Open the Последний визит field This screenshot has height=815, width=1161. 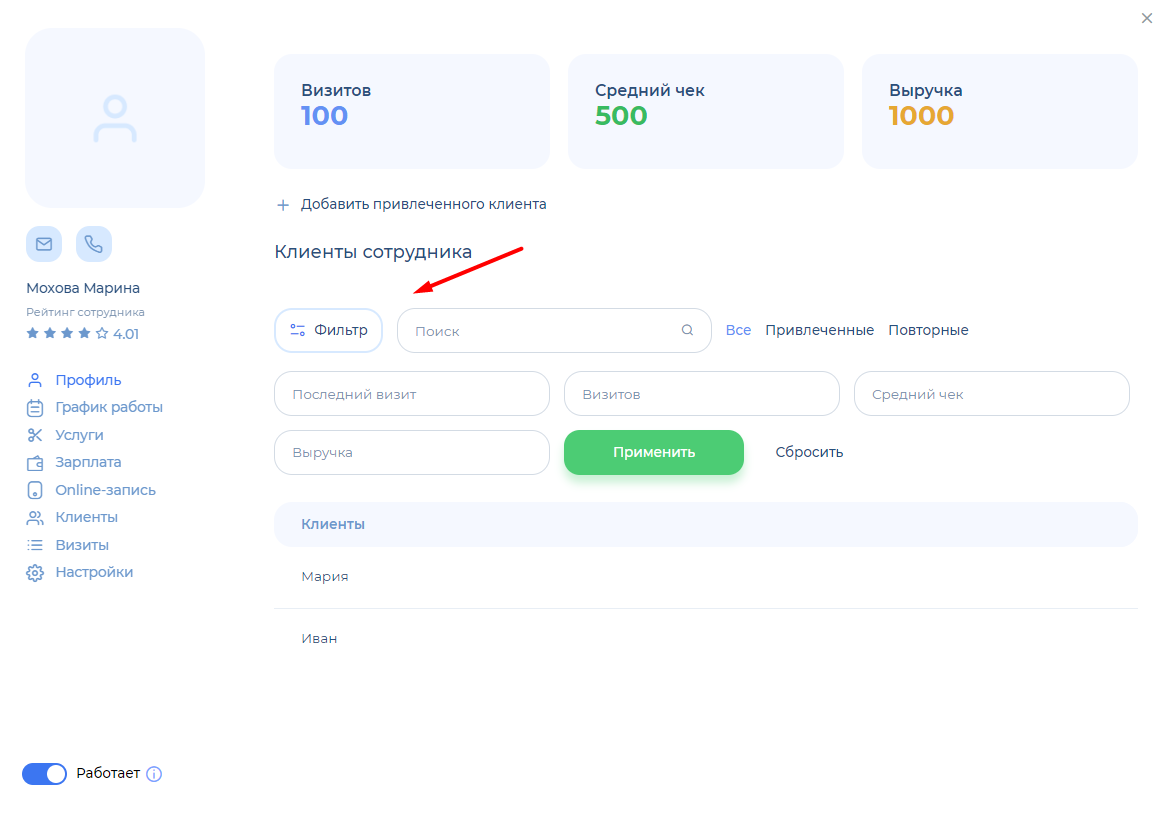[x=411, y=394]
